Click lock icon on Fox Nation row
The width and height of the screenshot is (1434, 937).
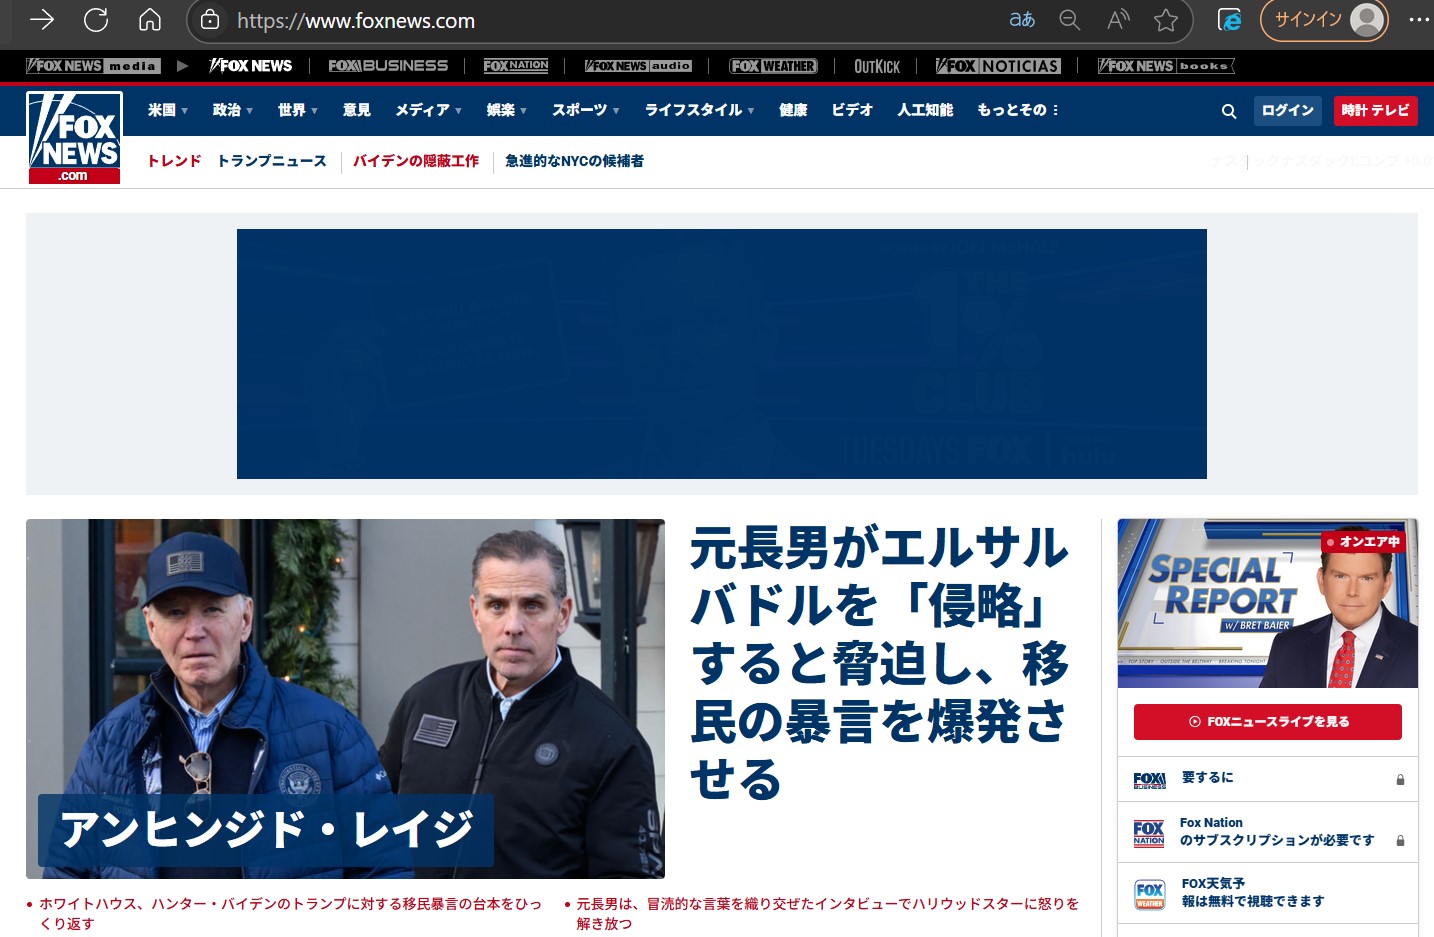click(x=1400, y=841)
